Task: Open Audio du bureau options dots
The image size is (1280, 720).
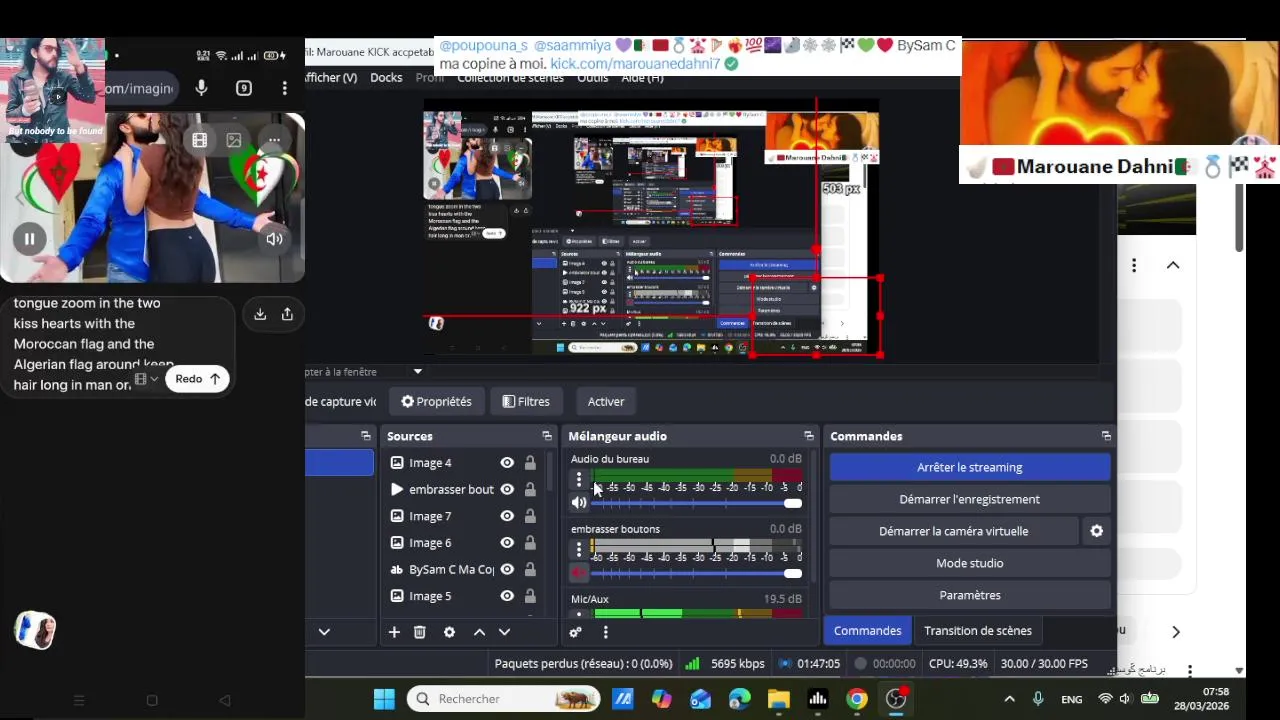Action: click(x=578, y=480)
